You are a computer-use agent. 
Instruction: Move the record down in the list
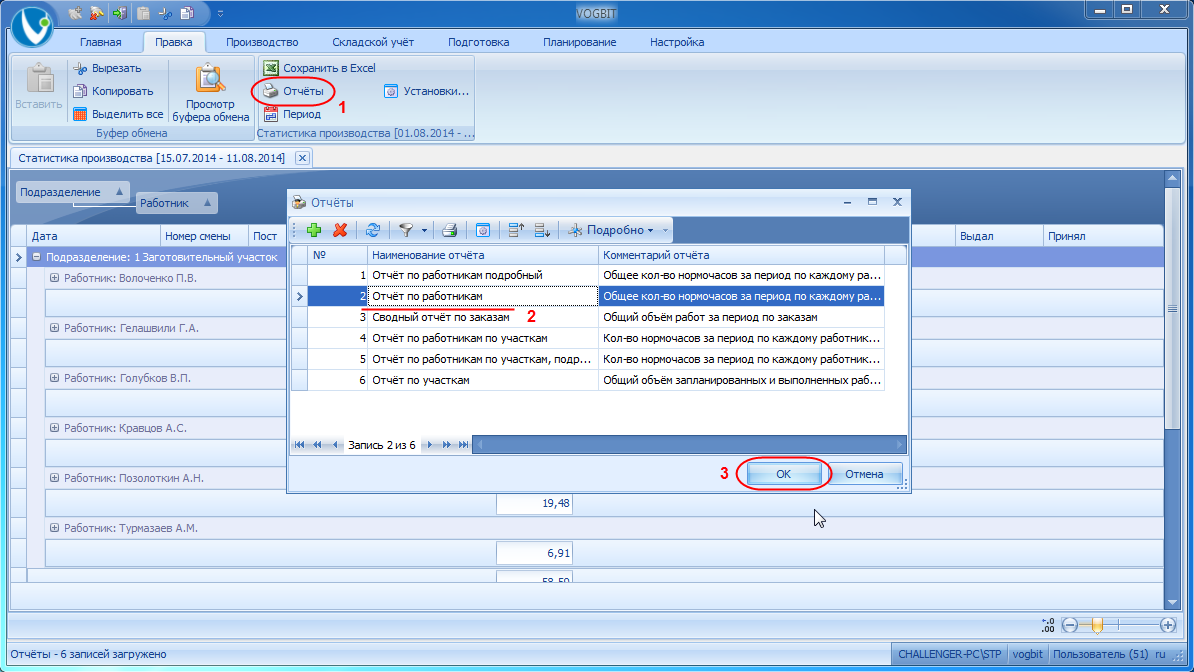pyautogui.click(x=542, y=230)
